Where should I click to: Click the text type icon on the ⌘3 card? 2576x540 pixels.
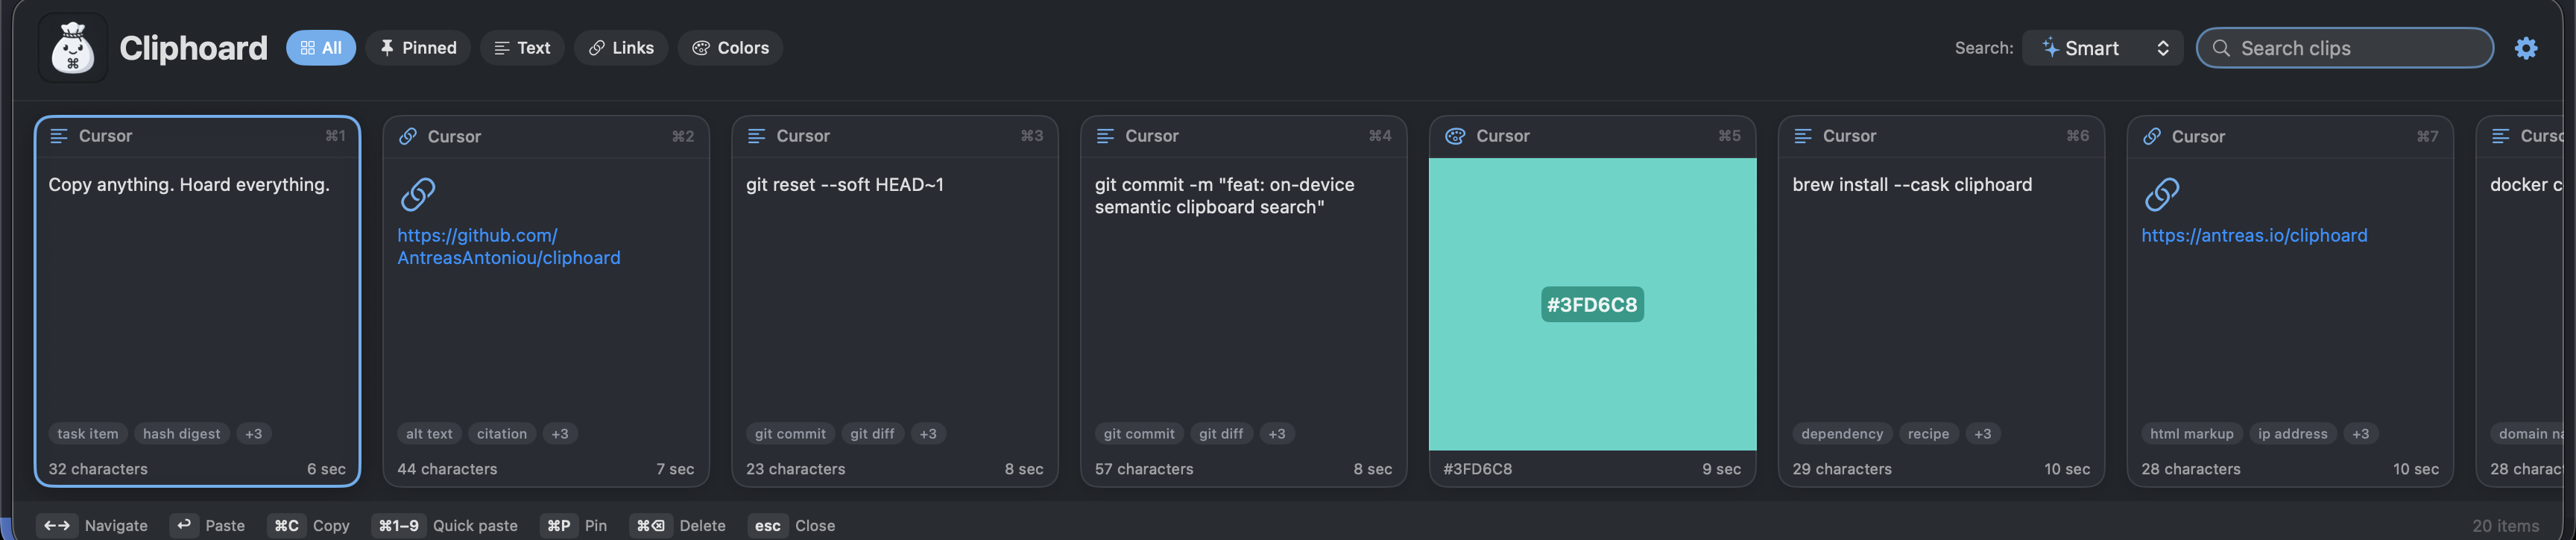(757, 136)
